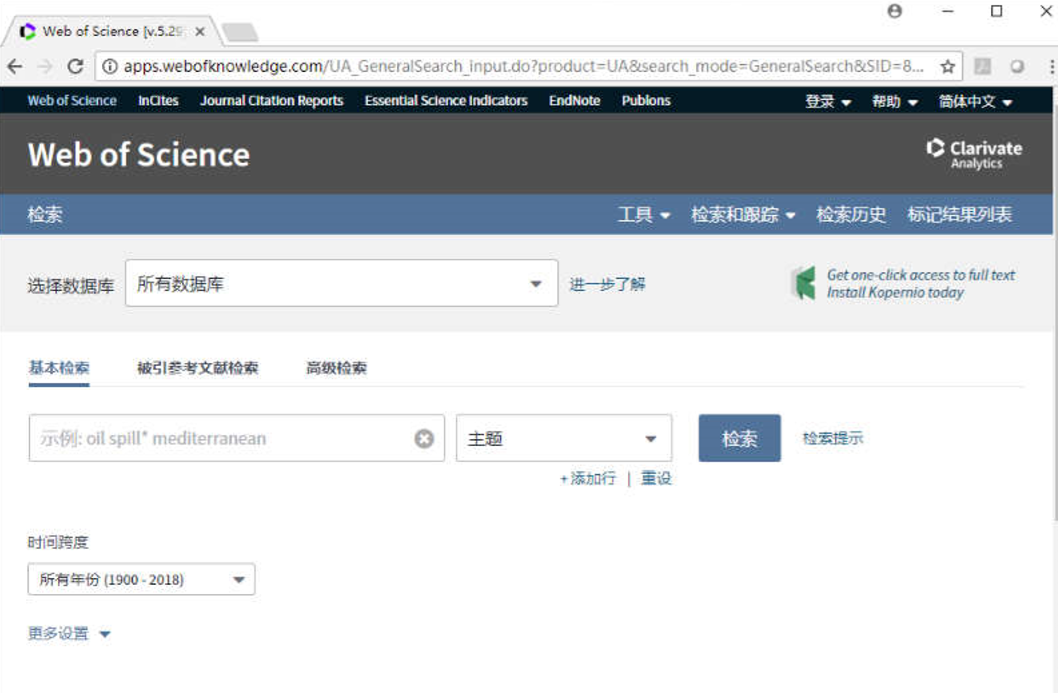Open a new browser tab
Image resolution: width=1058 pixels, height=693 pixels.
[x=240, y=32]
